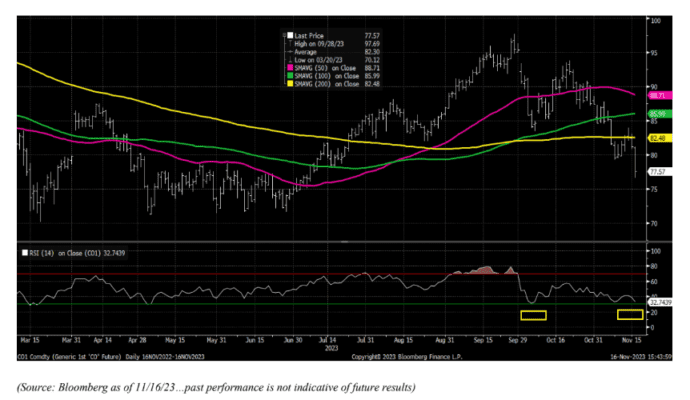Screen dimensions: 690x400
Task: Click the green 85.99 price axis tag
Action: [659, 114]
